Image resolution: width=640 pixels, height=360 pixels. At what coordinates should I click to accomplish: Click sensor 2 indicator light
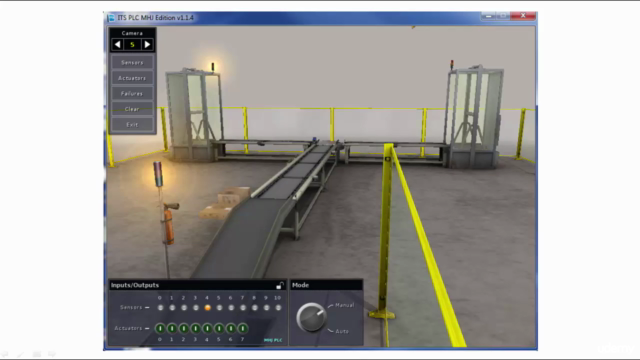tap(184, 308)
